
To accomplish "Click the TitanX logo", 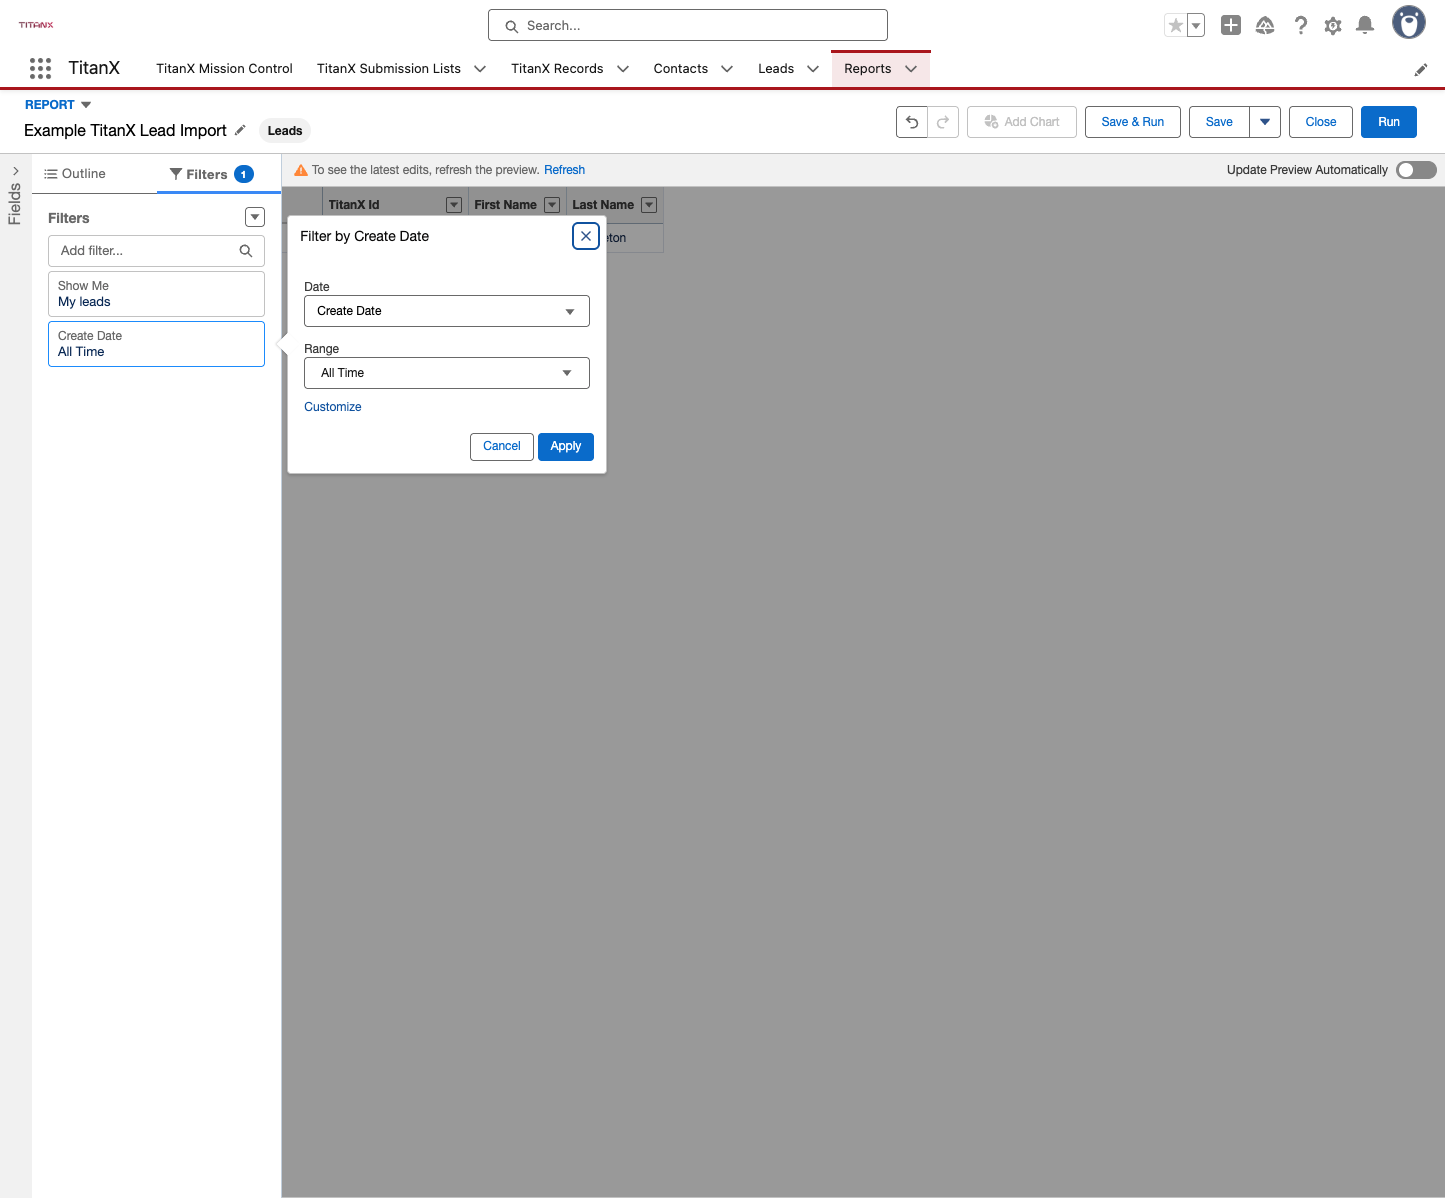I will point(36,25).
